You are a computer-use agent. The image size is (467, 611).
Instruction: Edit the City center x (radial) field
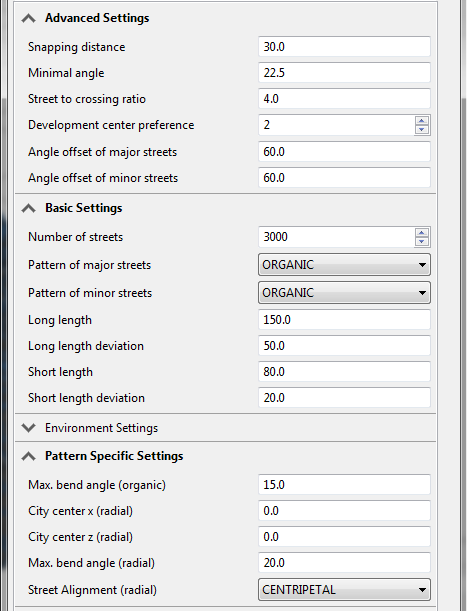pos(344,511)
